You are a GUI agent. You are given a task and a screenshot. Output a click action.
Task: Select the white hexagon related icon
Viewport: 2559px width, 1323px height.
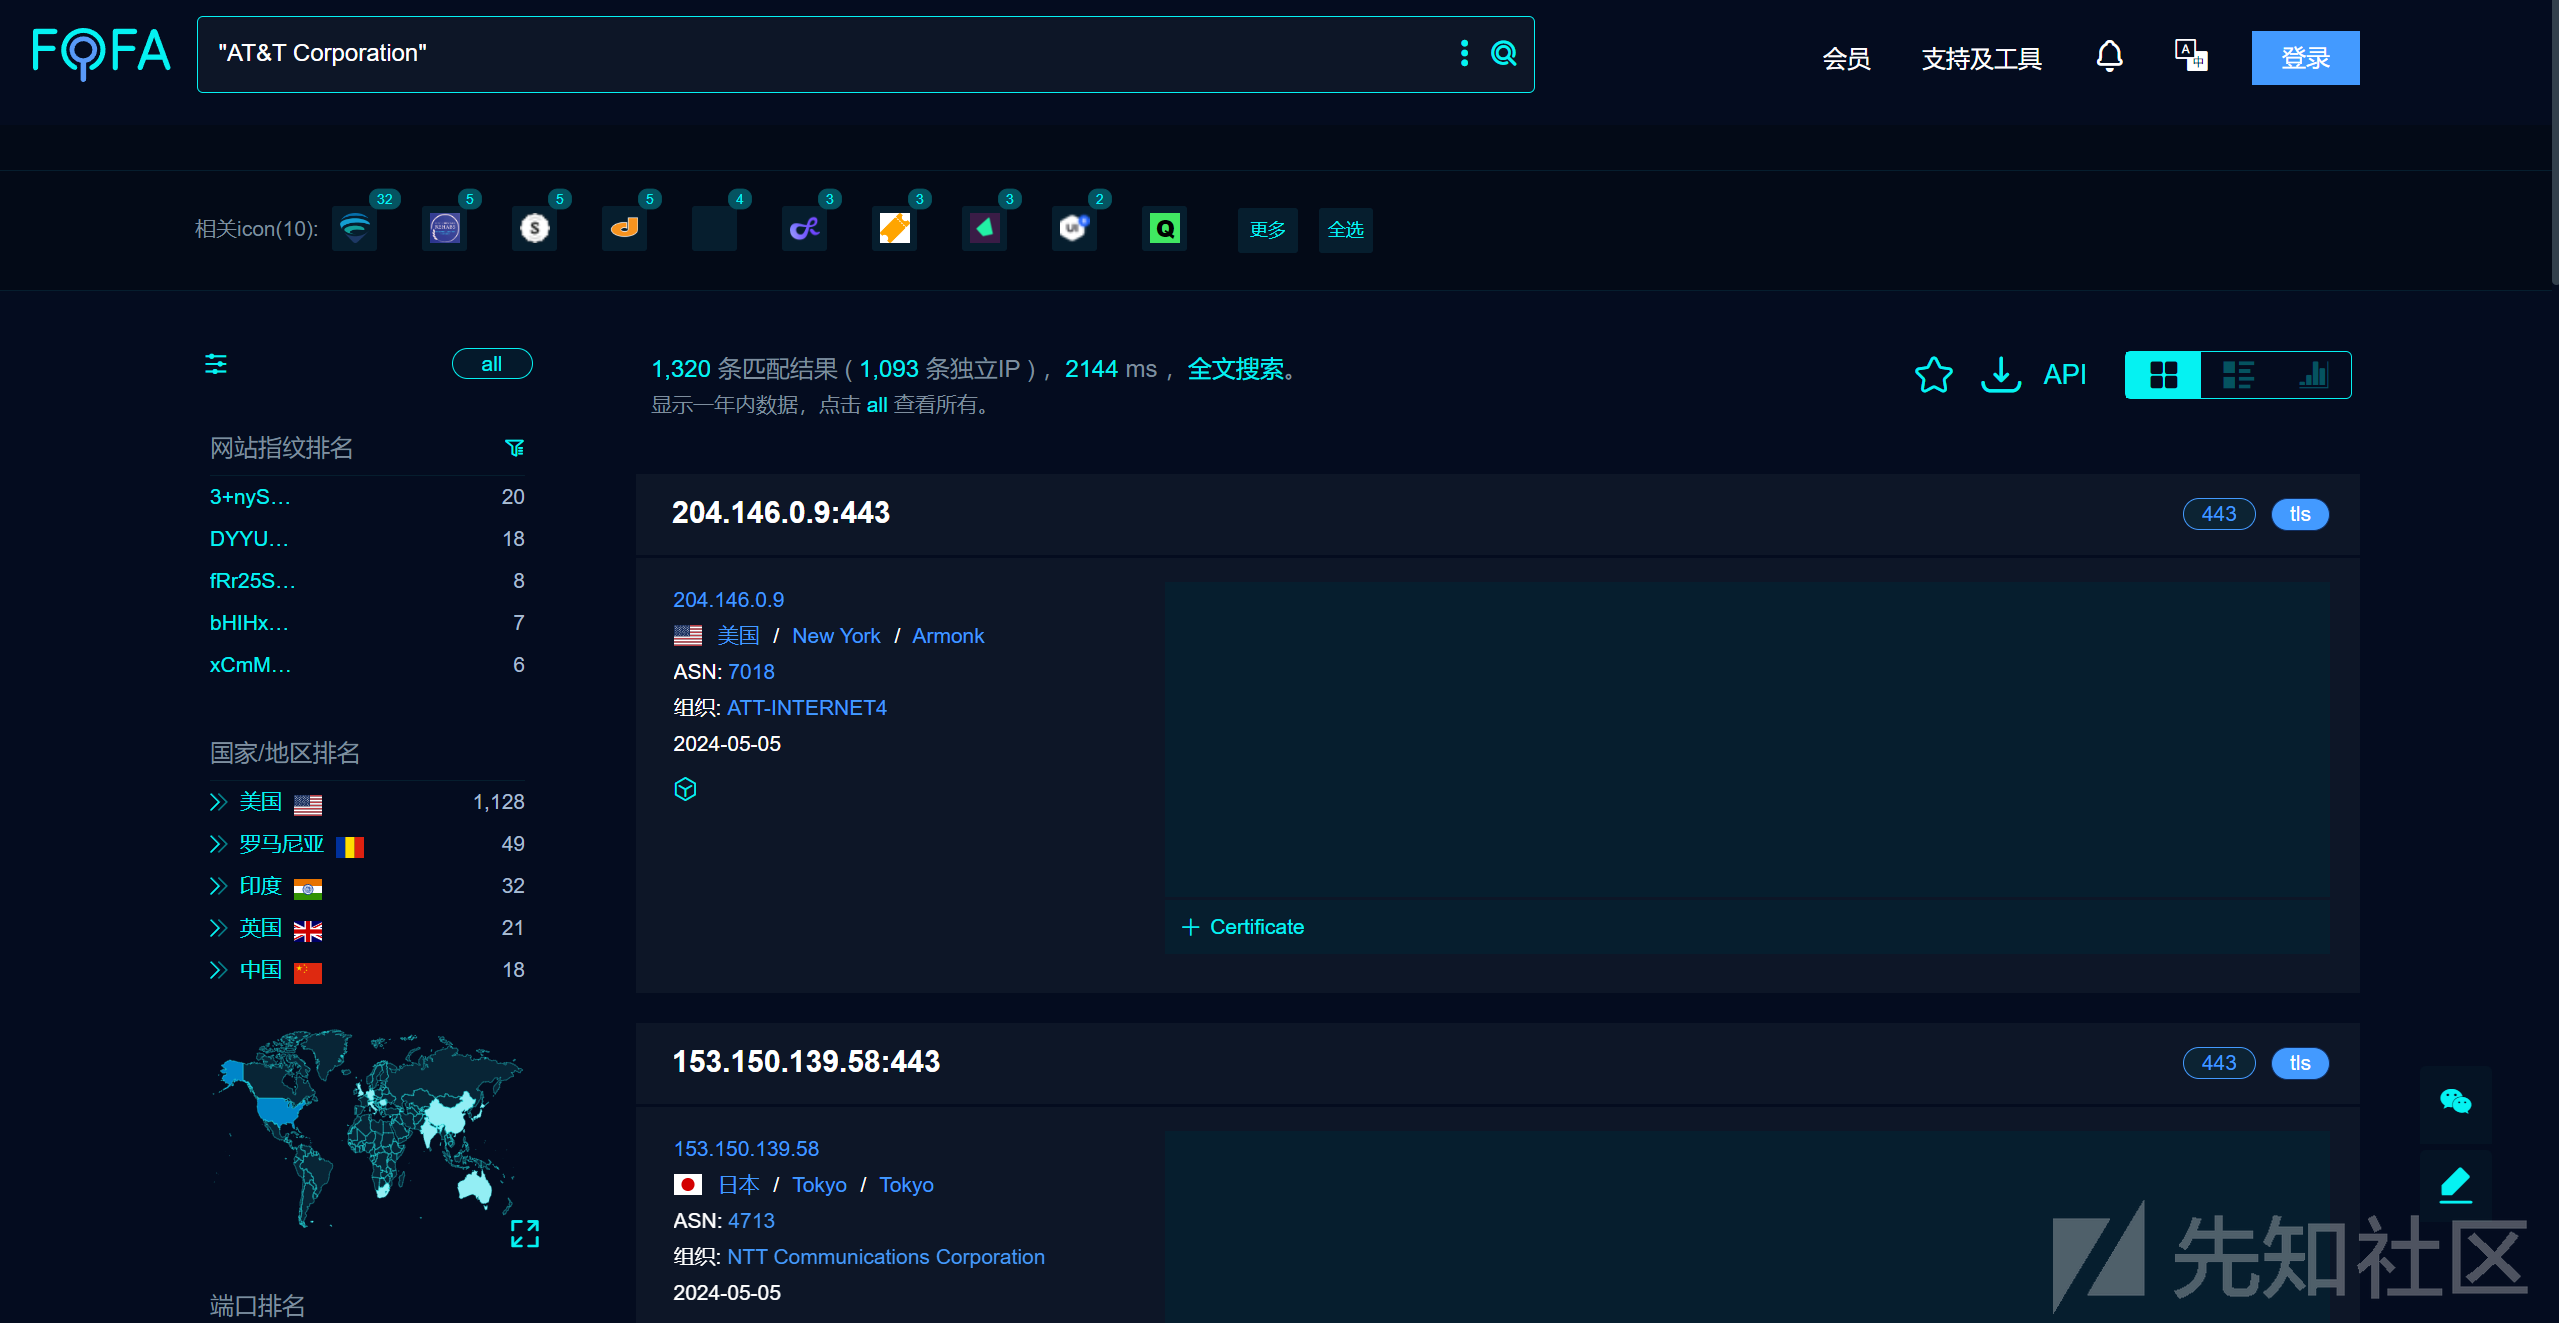tap(1074, 229)
